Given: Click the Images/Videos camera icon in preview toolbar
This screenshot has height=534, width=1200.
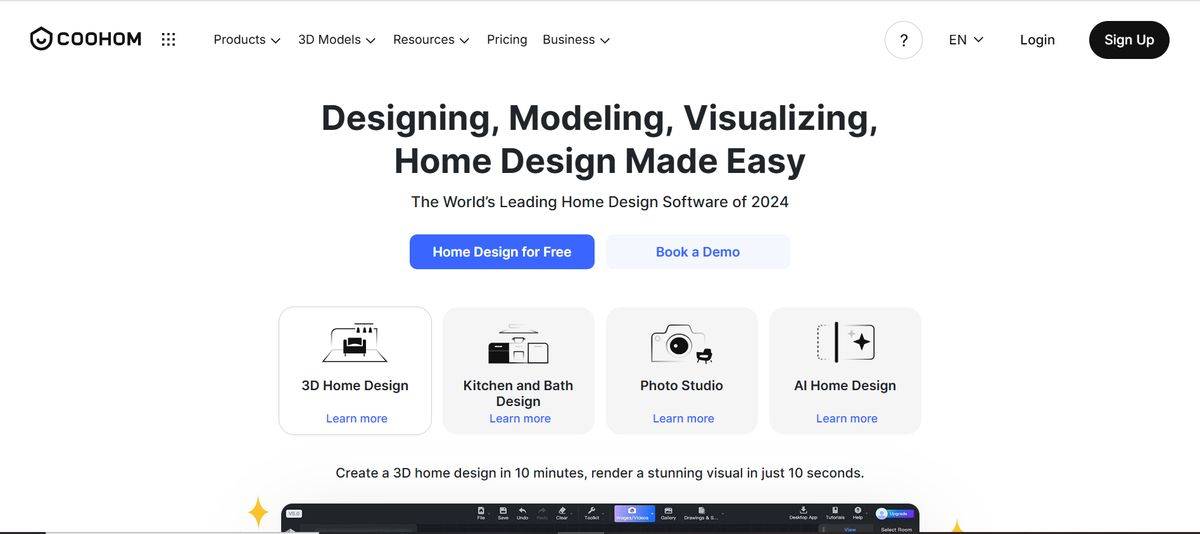Looking at the screenshot, I should click(632, 511).
